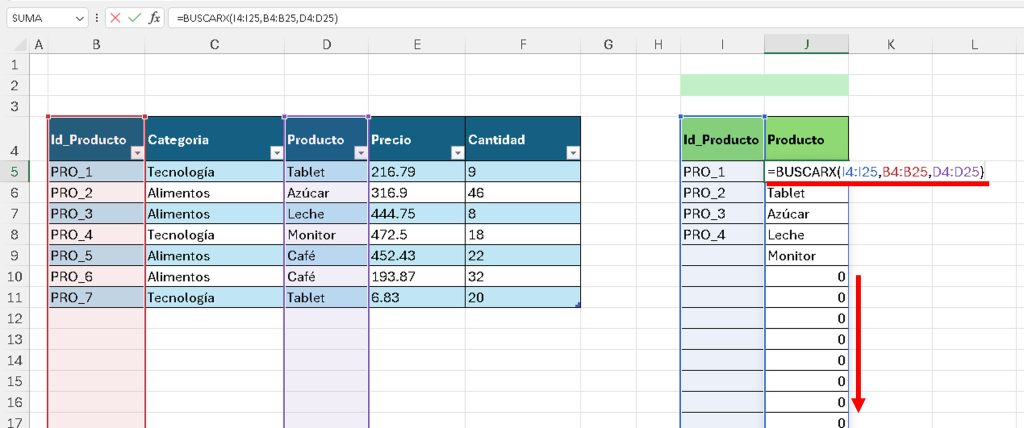The image size is (1024, 428).
Task: Show the Cantidad filter options
Action: (x=571, y=153)
